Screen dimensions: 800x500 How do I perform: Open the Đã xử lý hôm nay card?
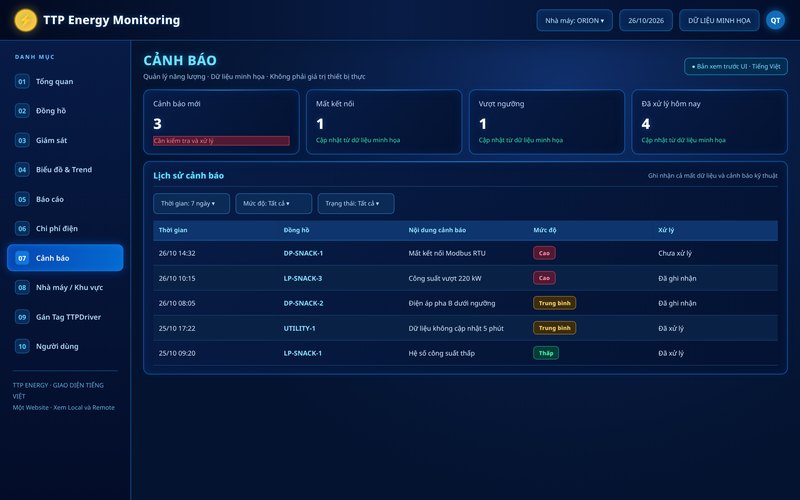[x=710, y=122]
